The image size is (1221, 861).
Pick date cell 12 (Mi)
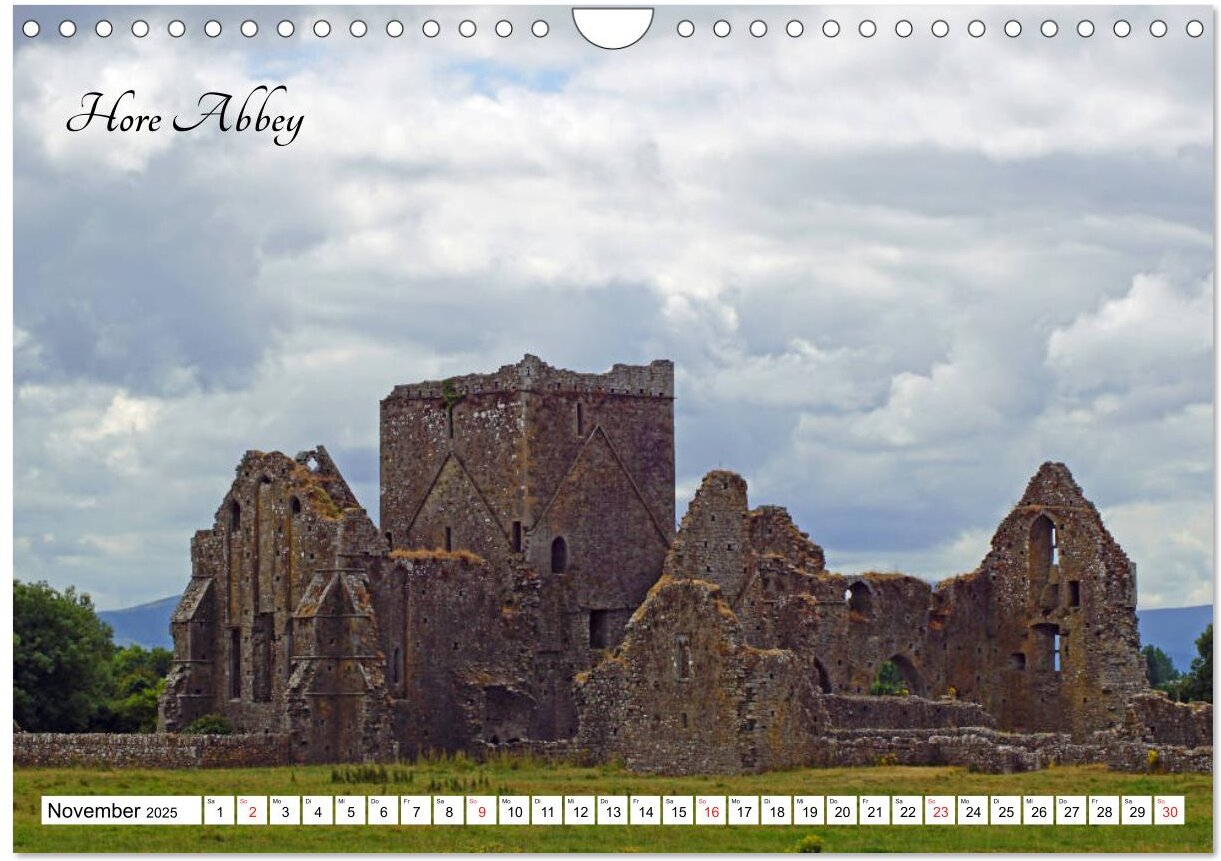(579, 810)
